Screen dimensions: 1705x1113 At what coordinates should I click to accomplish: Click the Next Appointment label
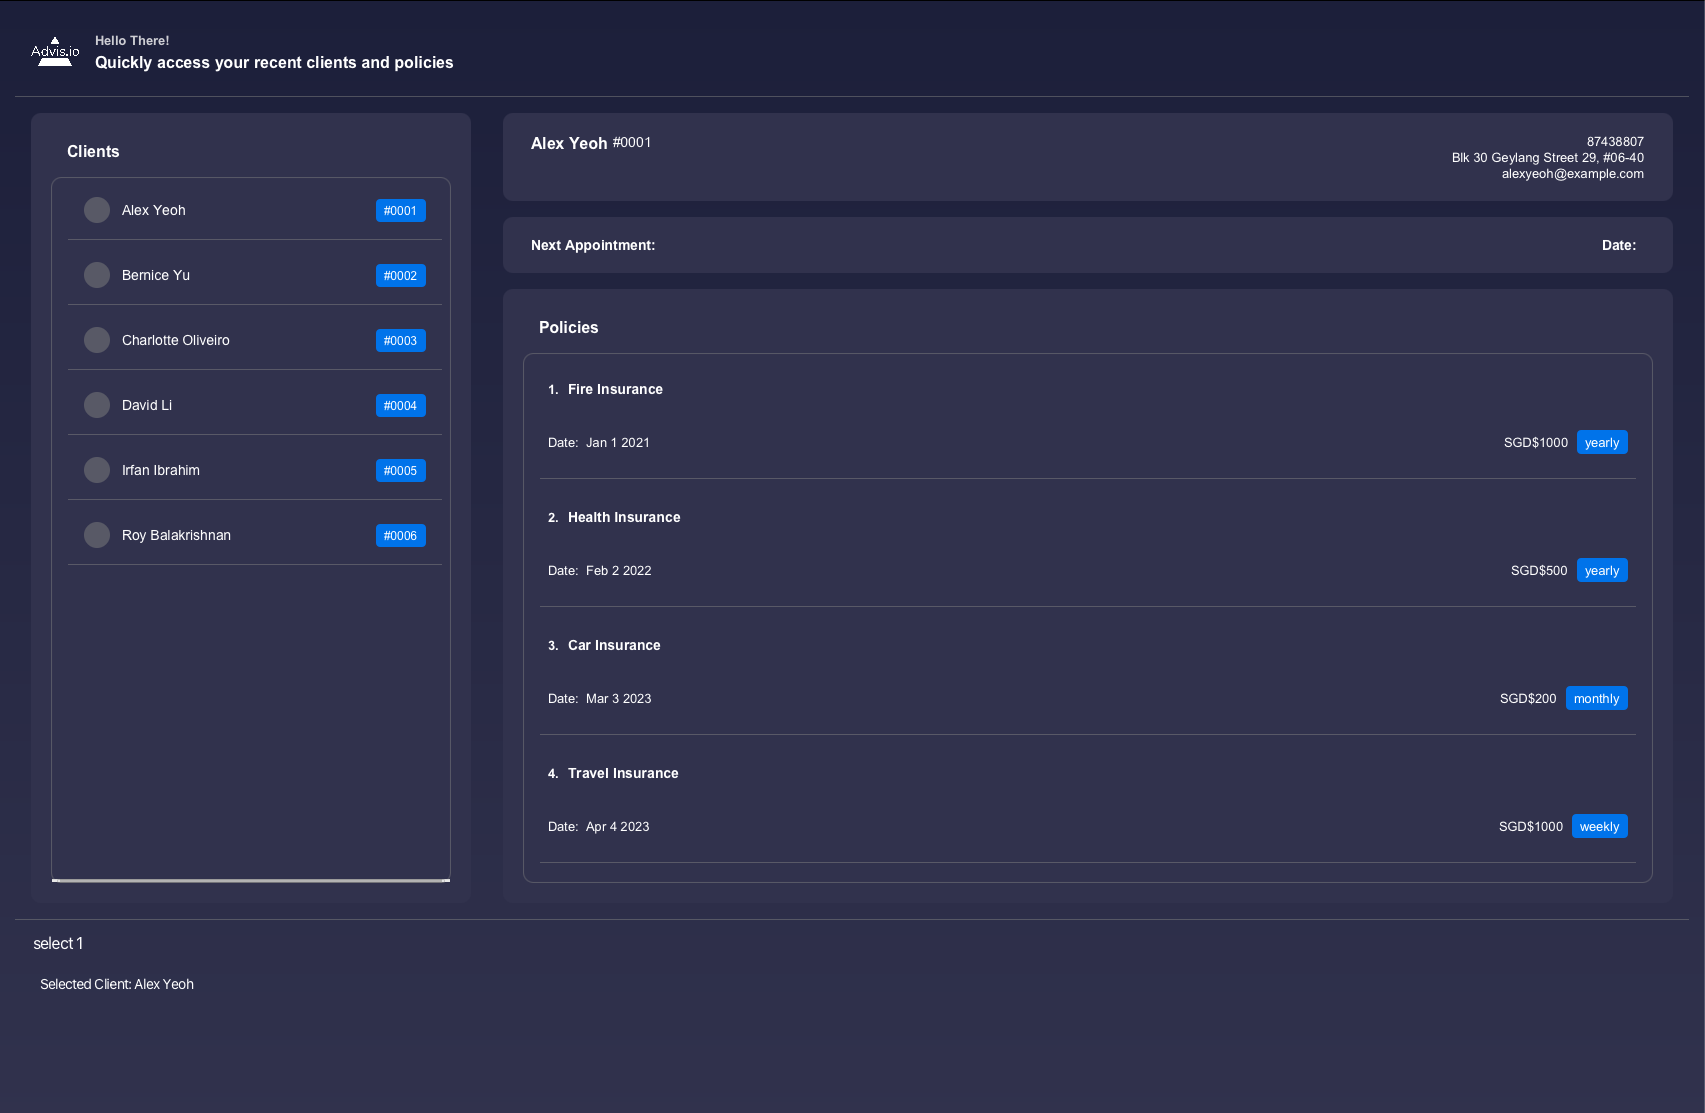point(593,245)
